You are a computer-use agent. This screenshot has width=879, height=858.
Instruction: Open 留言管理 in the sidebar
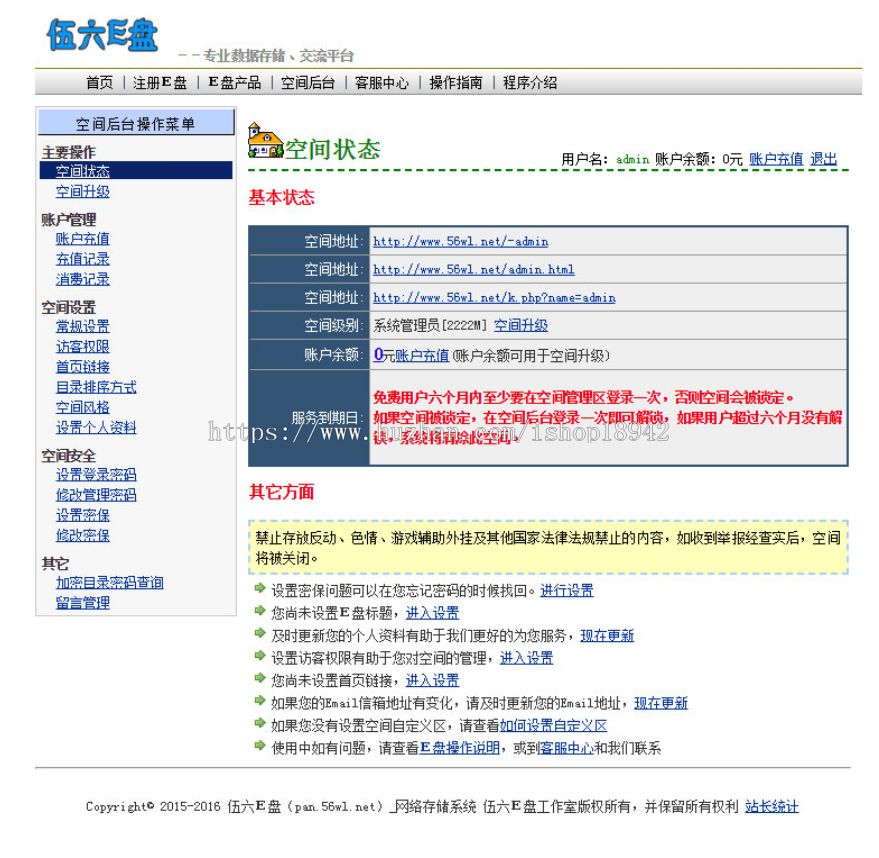click(82, 603)
